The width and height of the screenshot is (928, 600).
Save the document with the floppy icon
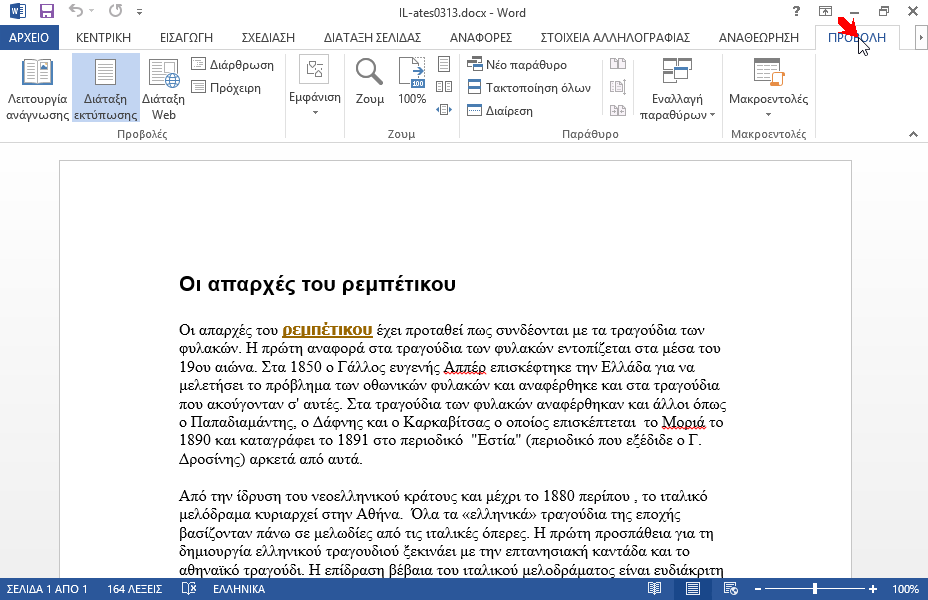click(47, 11)
